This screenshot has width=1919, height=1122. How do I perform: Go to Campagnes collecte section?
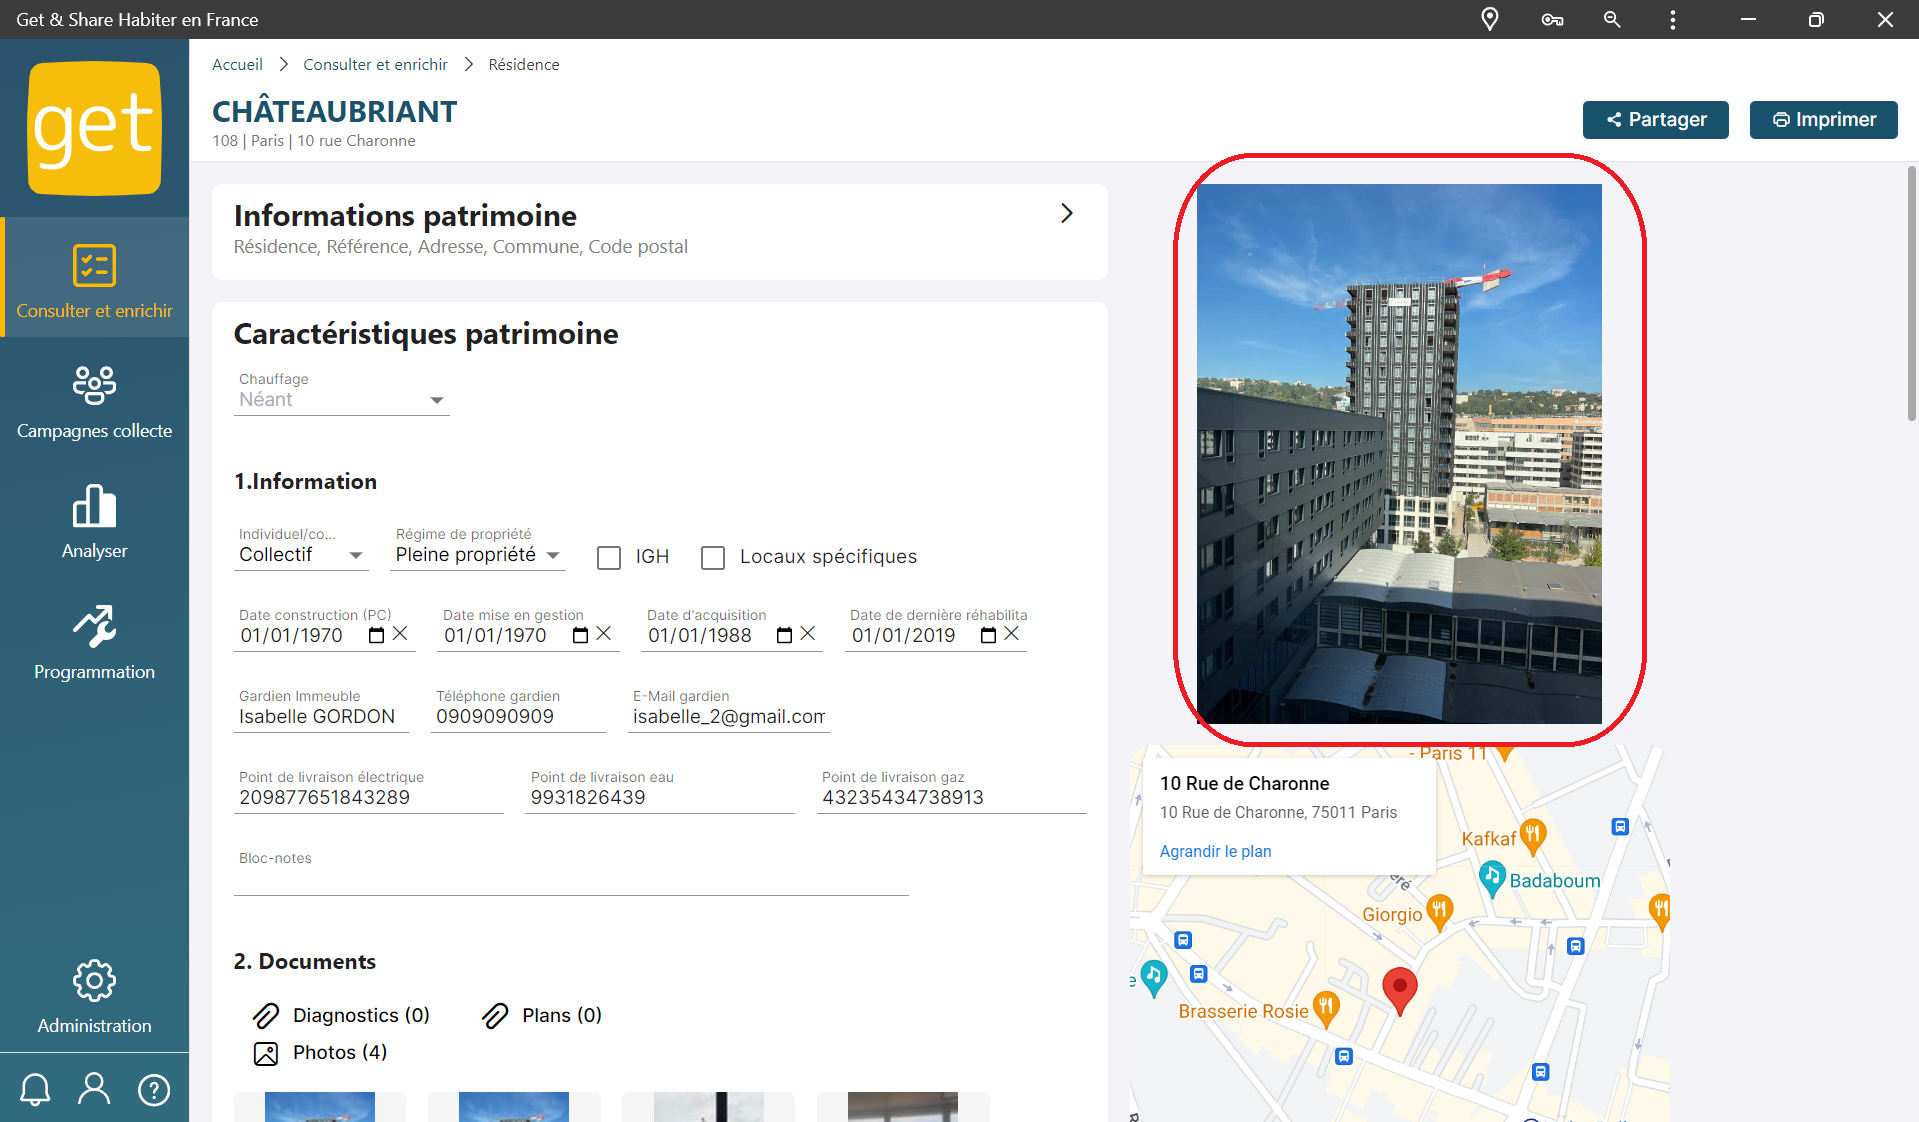click(94, 402)
